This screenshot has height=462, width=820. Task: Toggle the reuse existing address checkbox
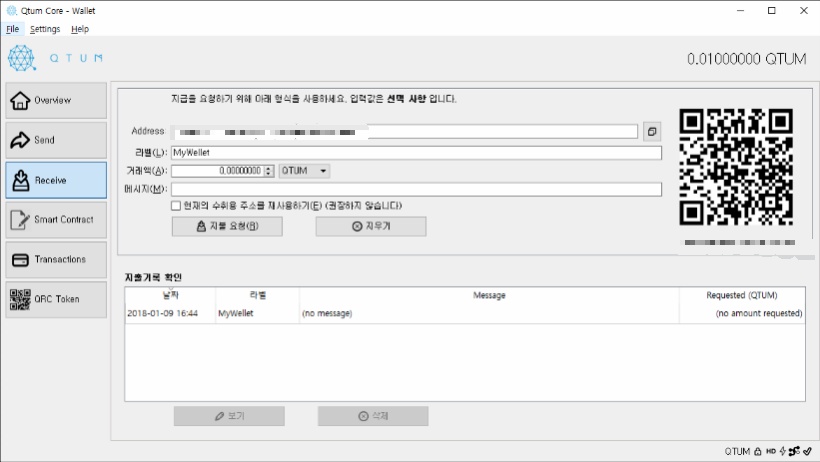point(176,206)
